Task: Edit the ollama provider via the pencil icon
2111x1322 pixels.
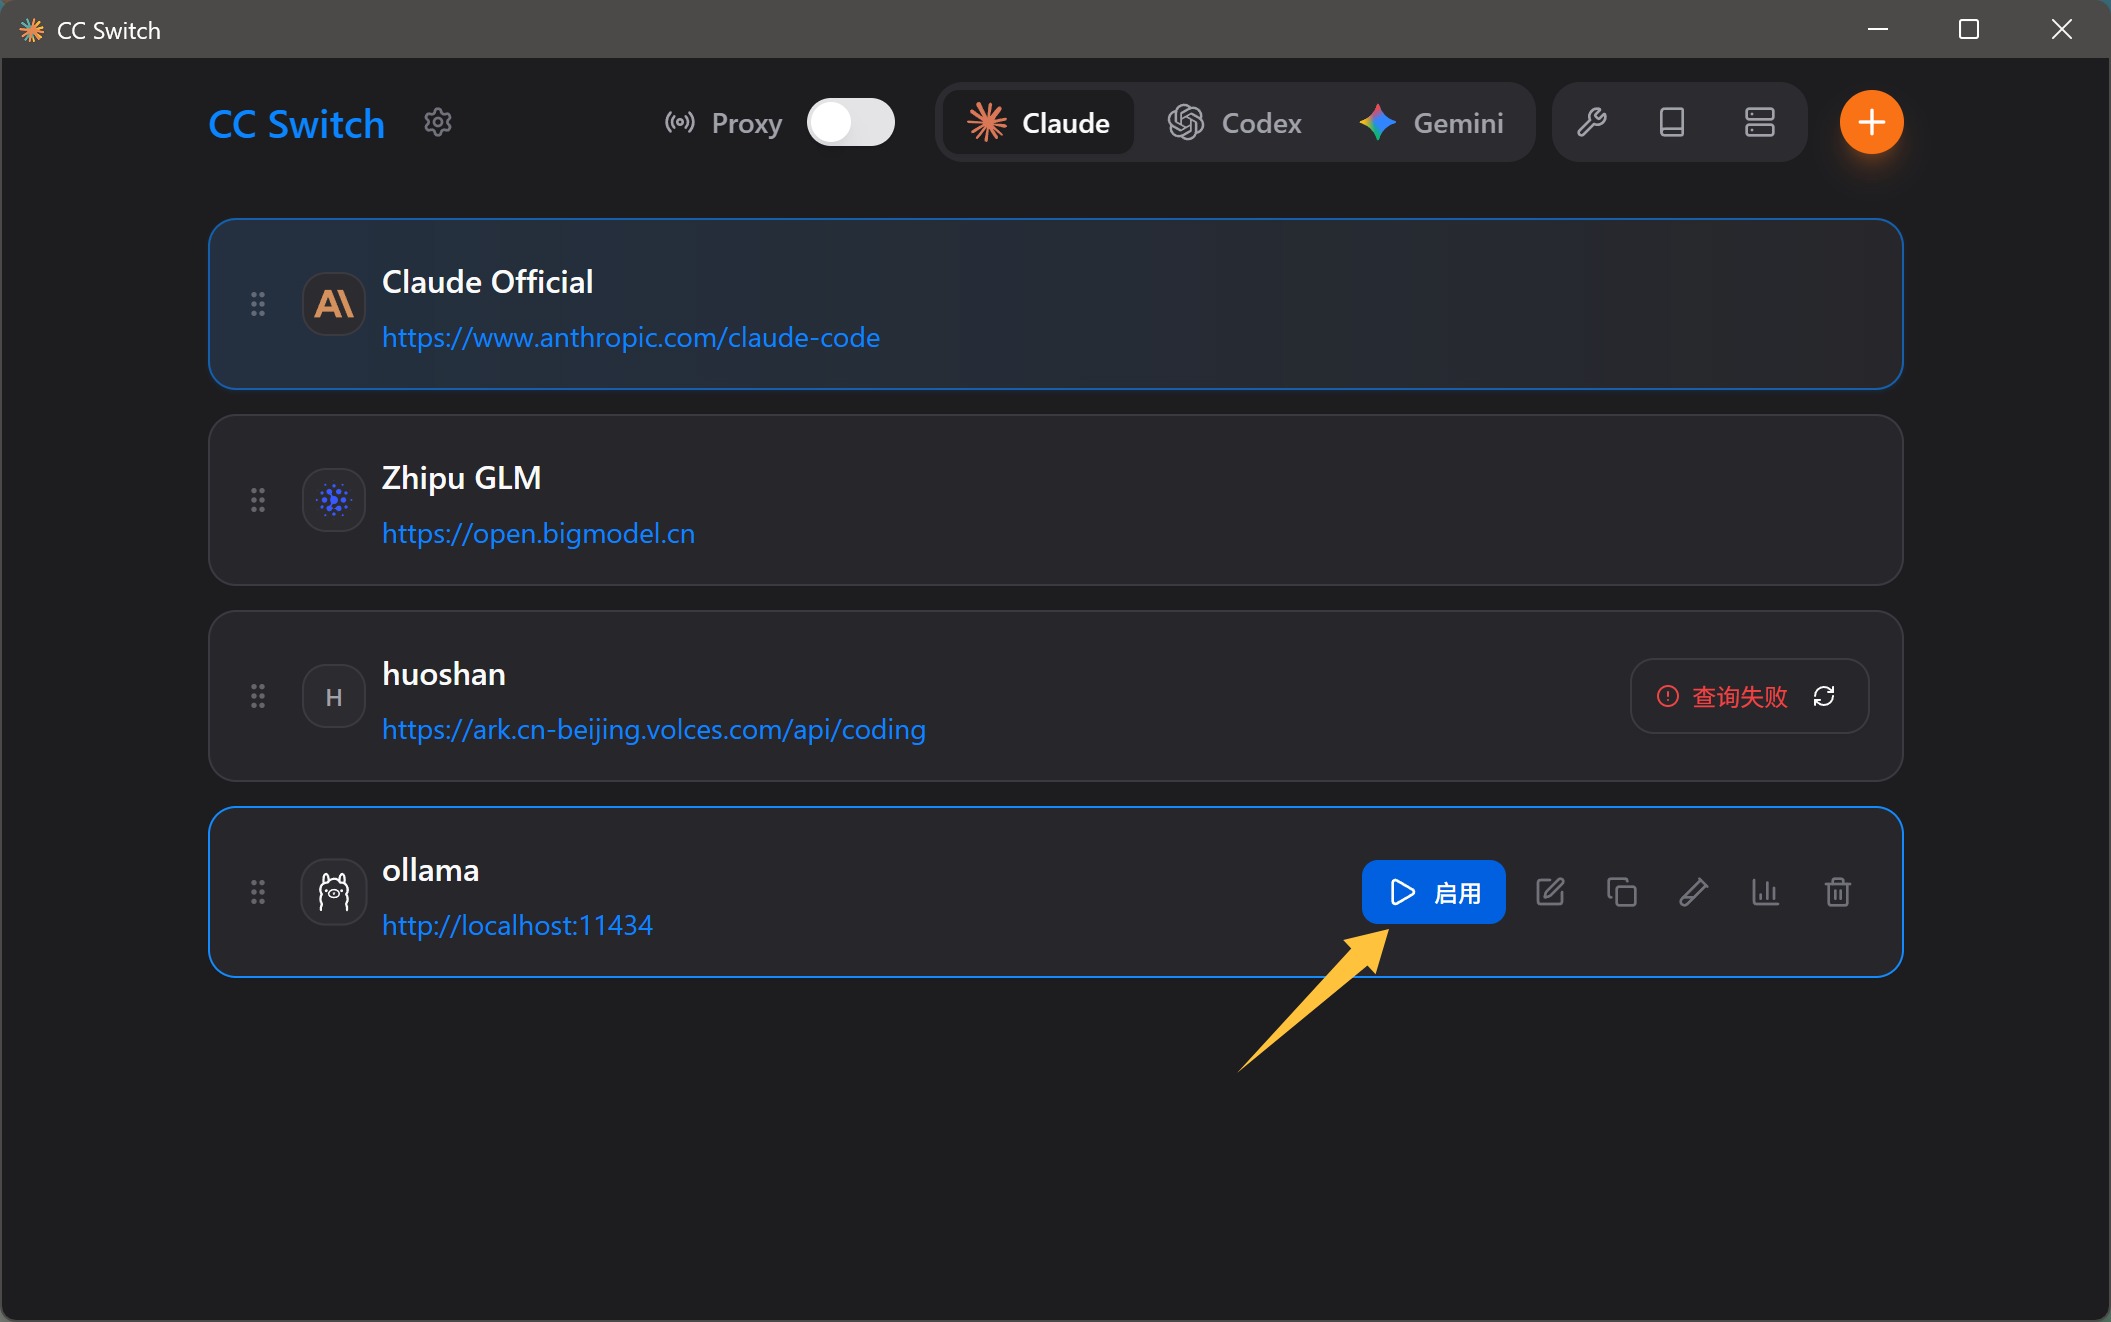Action: (x=1549, y=892)
